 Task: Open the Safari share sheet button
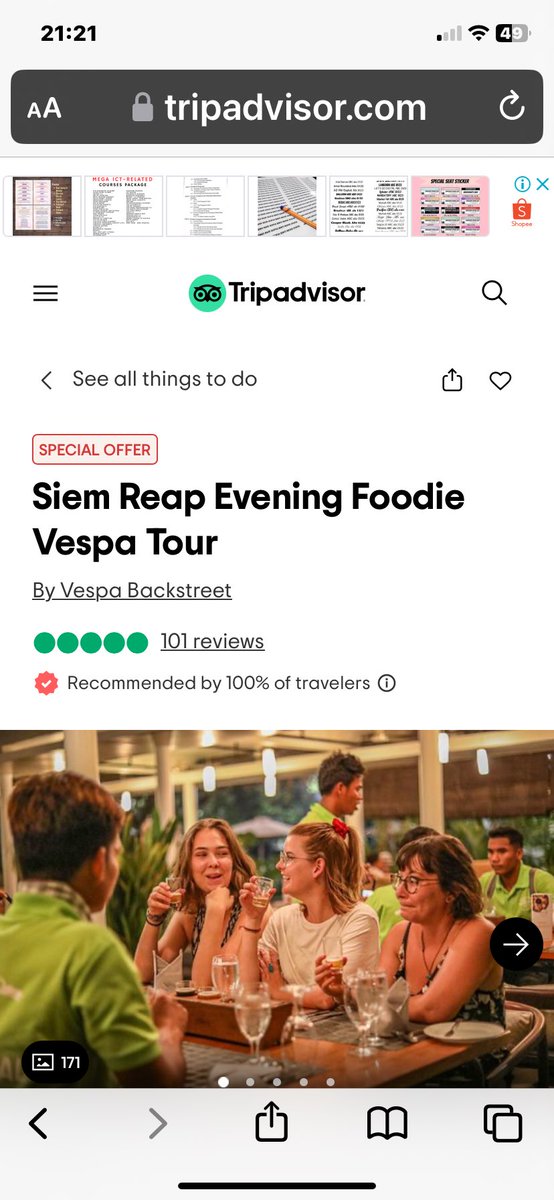pyautogui.click(x=271, y=1123)
